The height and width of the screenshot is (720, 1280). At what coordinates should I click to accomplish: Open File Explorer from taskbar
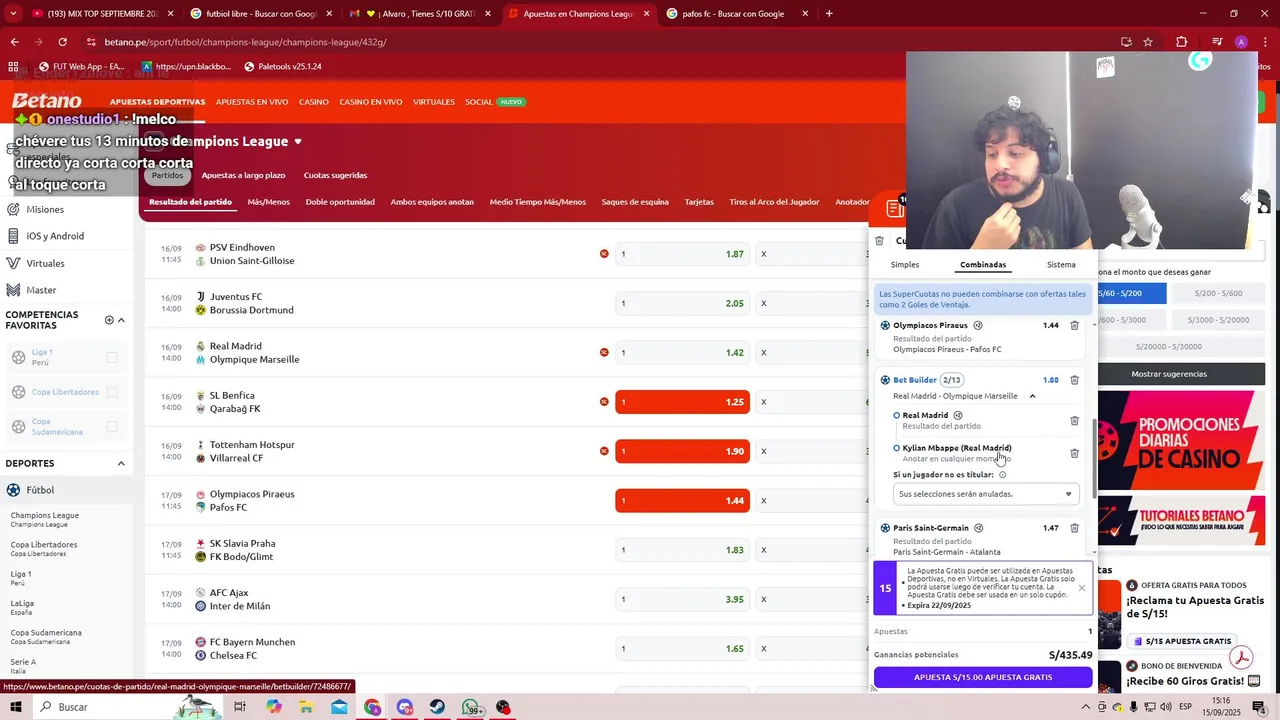[x=307, y=707]
